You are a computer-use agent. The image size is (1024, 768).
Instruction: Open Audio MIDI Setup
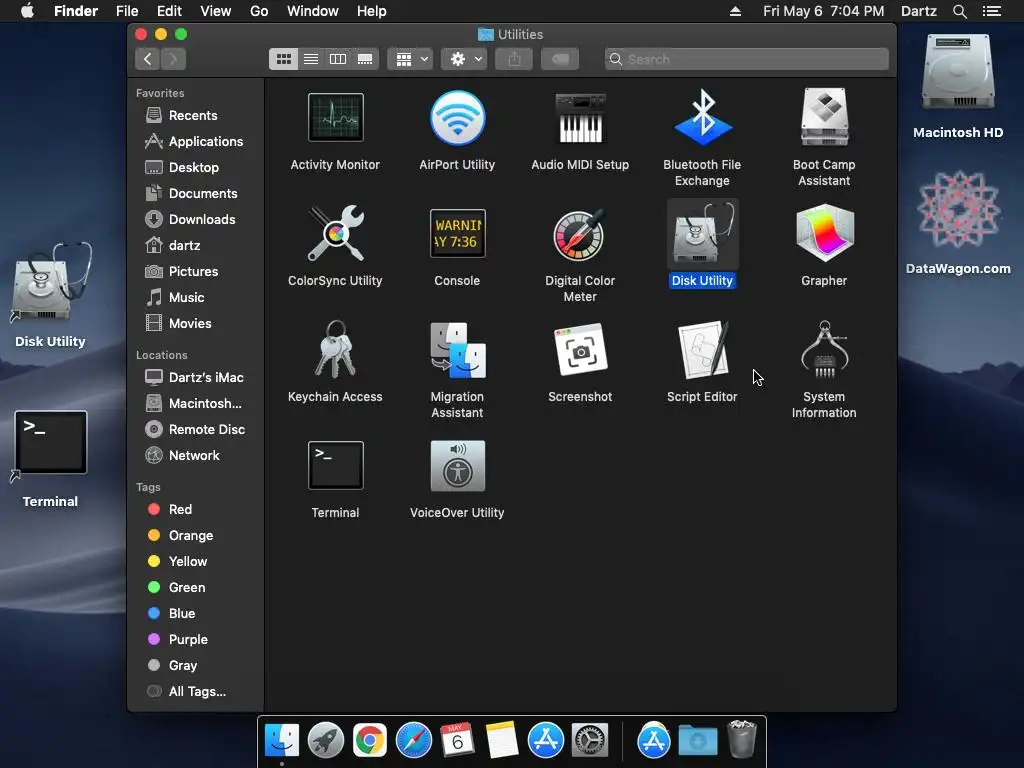tap(580, 118)
